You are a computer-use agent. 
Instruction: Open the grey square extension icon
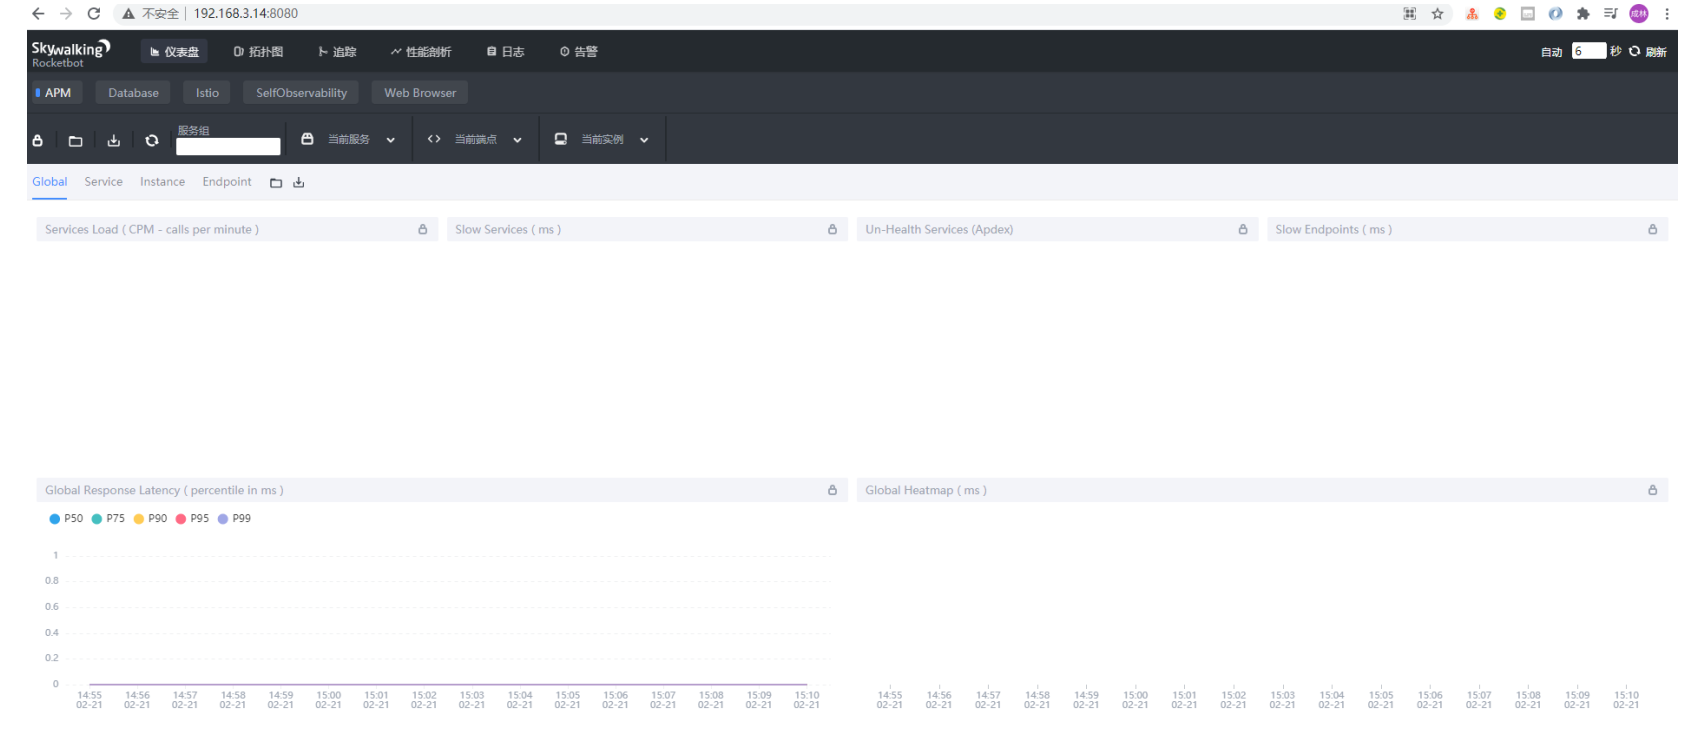[1528, 14]
